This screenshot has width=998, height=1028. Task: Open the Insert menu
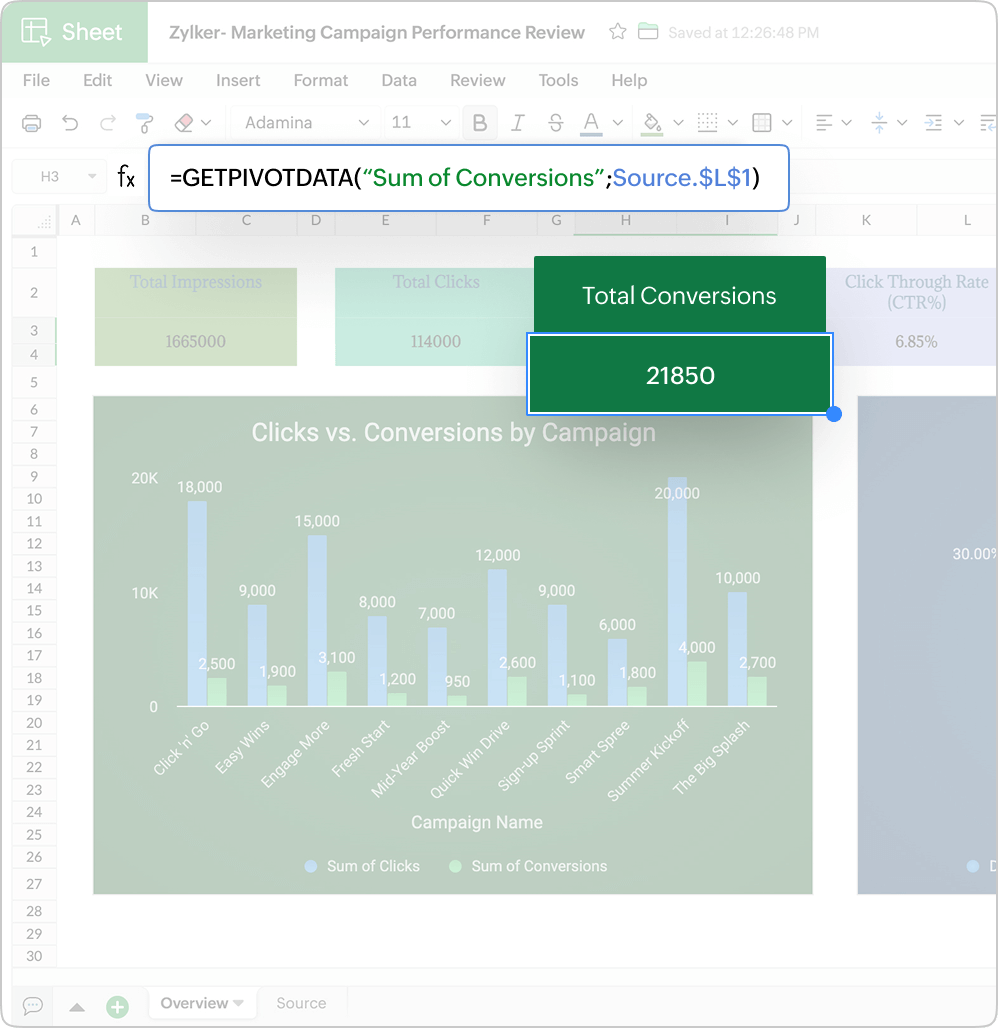pos(238,80)
